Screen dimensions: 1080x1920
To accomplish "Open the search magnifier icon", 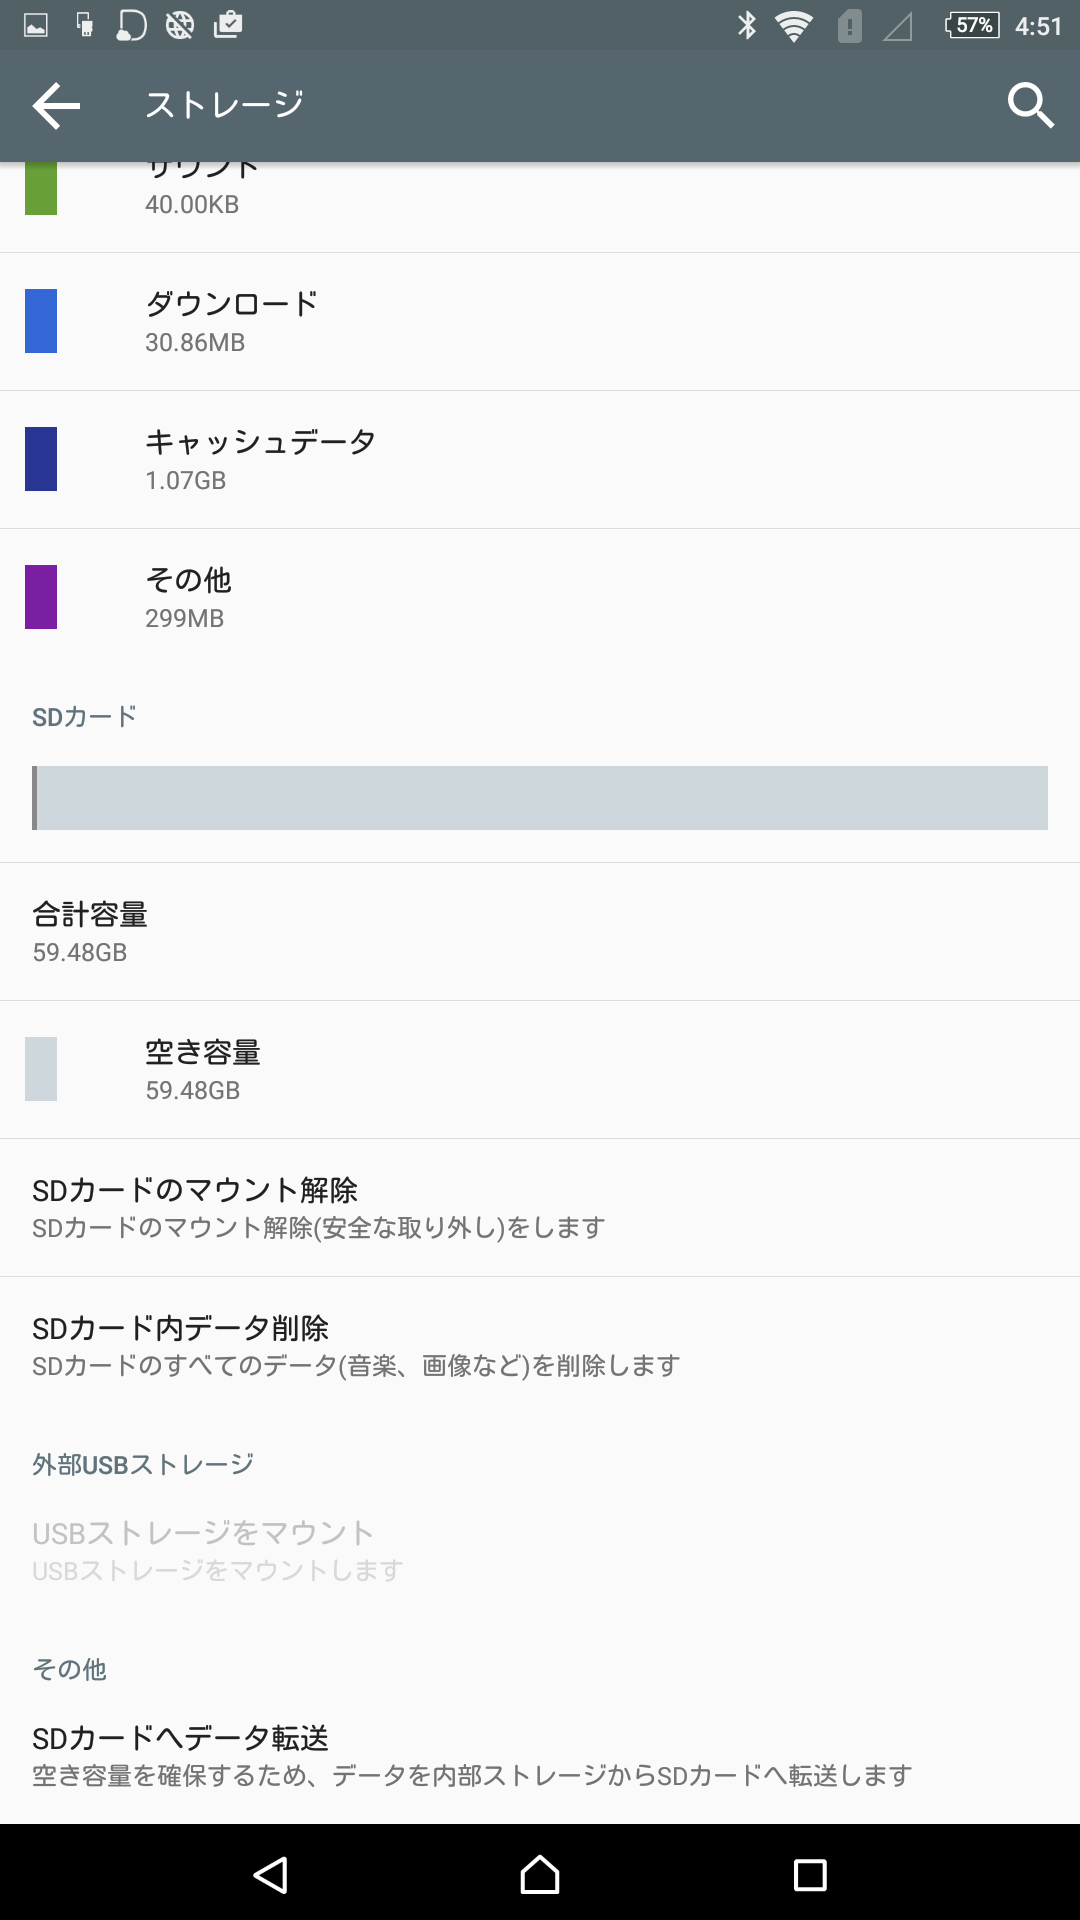I will 1030,105.
